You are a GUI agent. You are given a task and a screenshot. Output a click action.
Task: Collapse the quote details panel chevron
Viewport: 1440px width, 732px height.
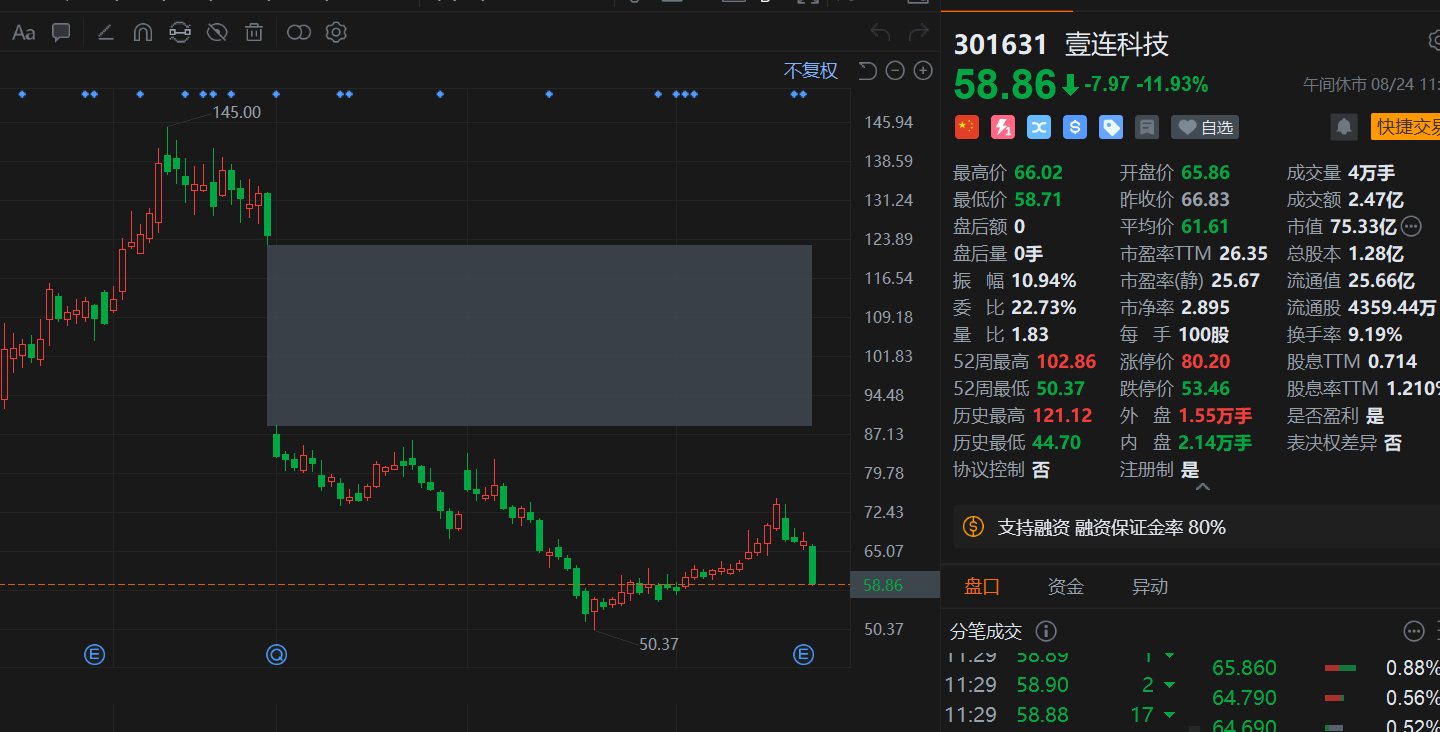pyautogui.click(x=1202, y=487)
